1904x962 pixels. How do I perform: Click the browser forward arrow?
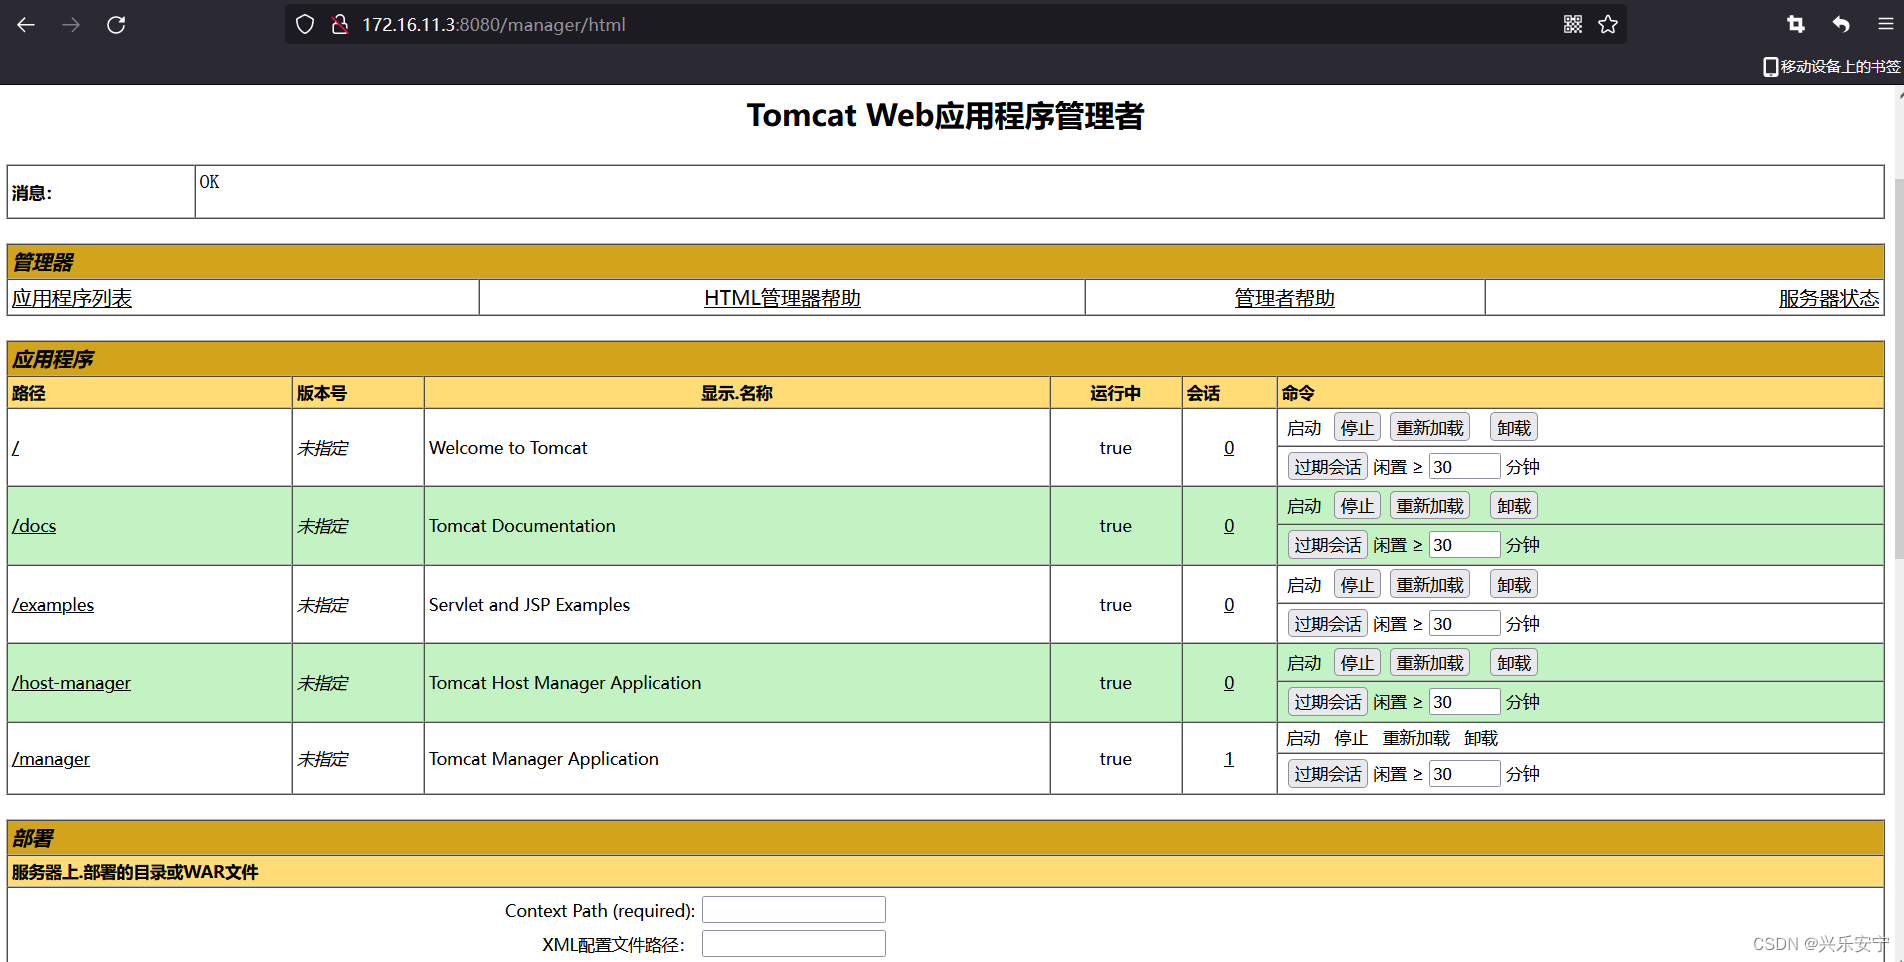click(x=71, y=25)
